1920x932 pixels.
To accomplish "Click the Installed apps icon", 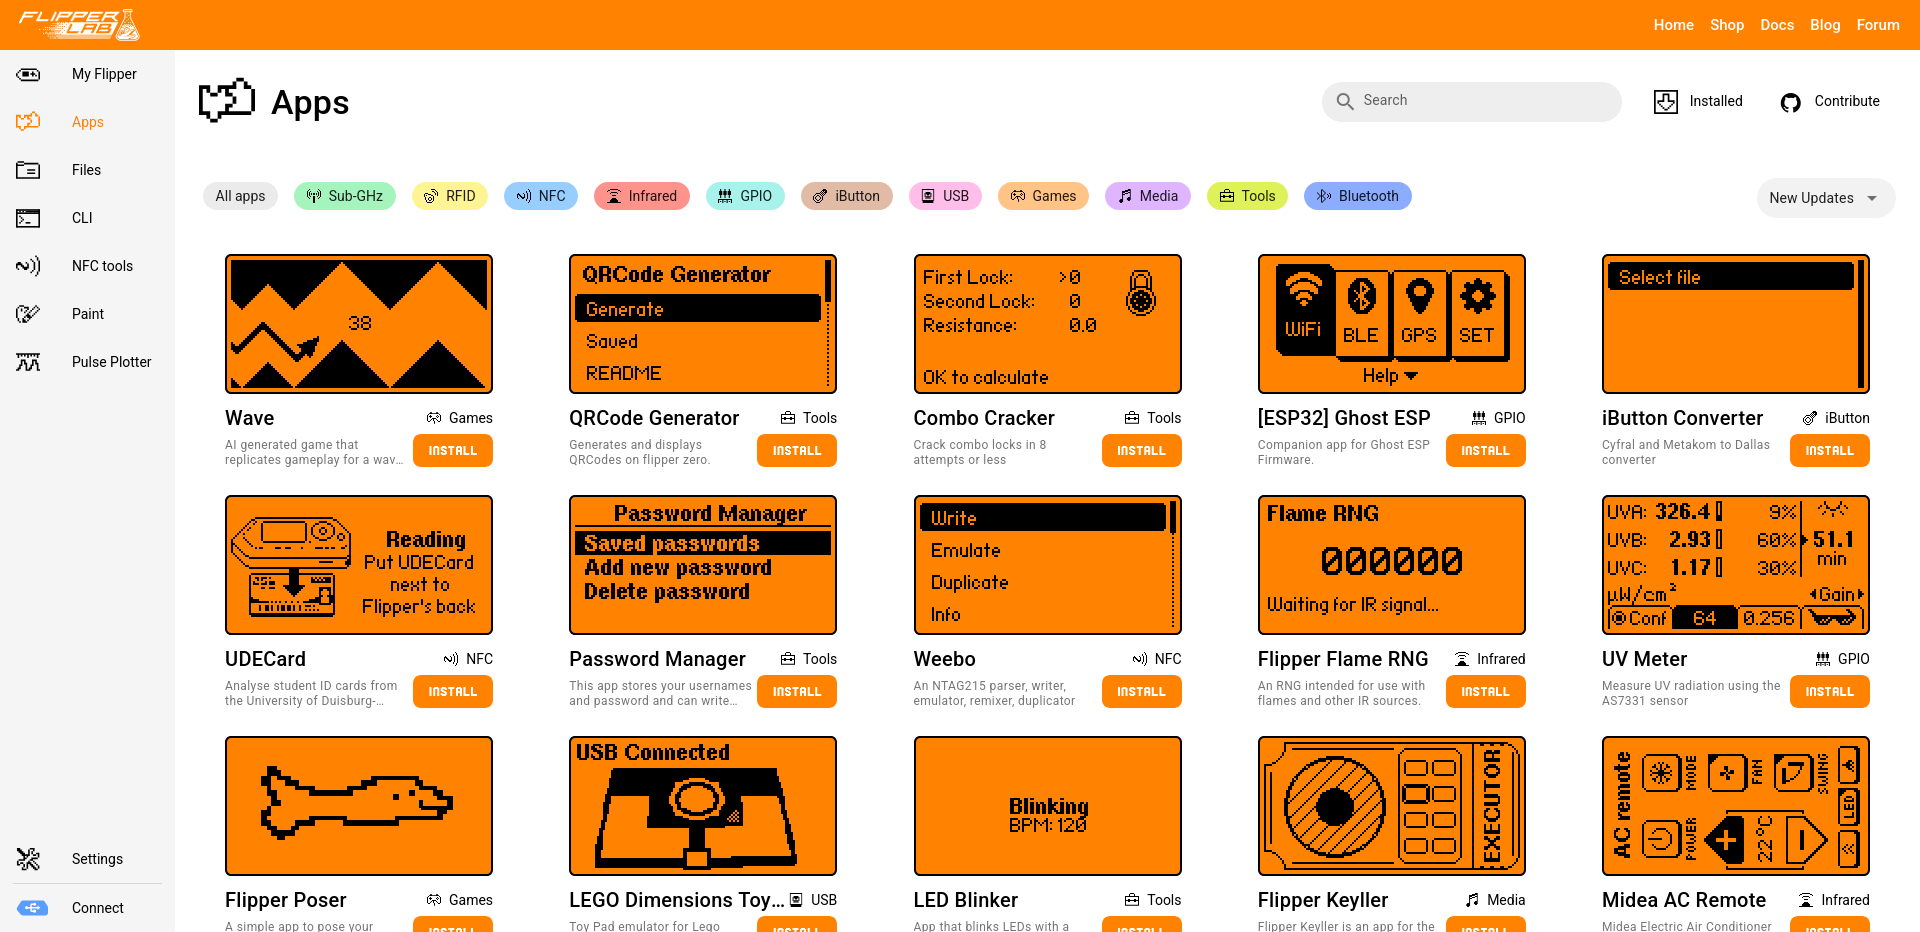I will tap(1666, 101).
